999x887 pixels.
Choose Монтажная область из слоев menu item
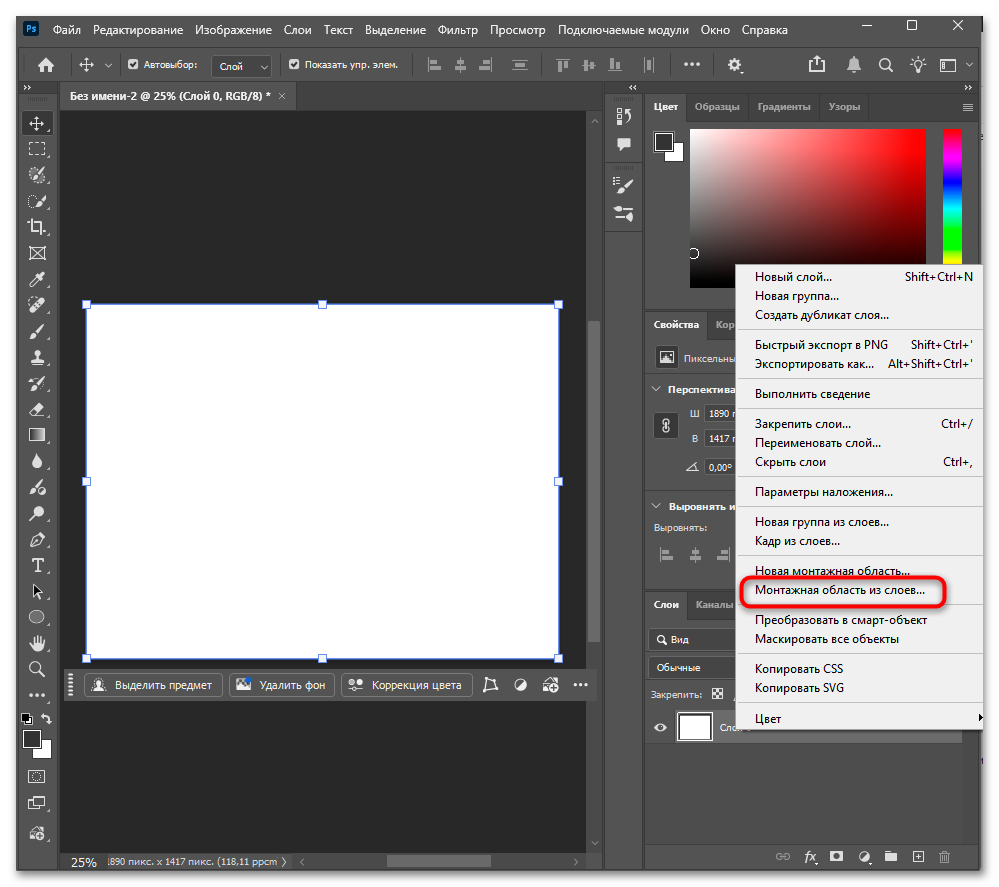(840, 591)
